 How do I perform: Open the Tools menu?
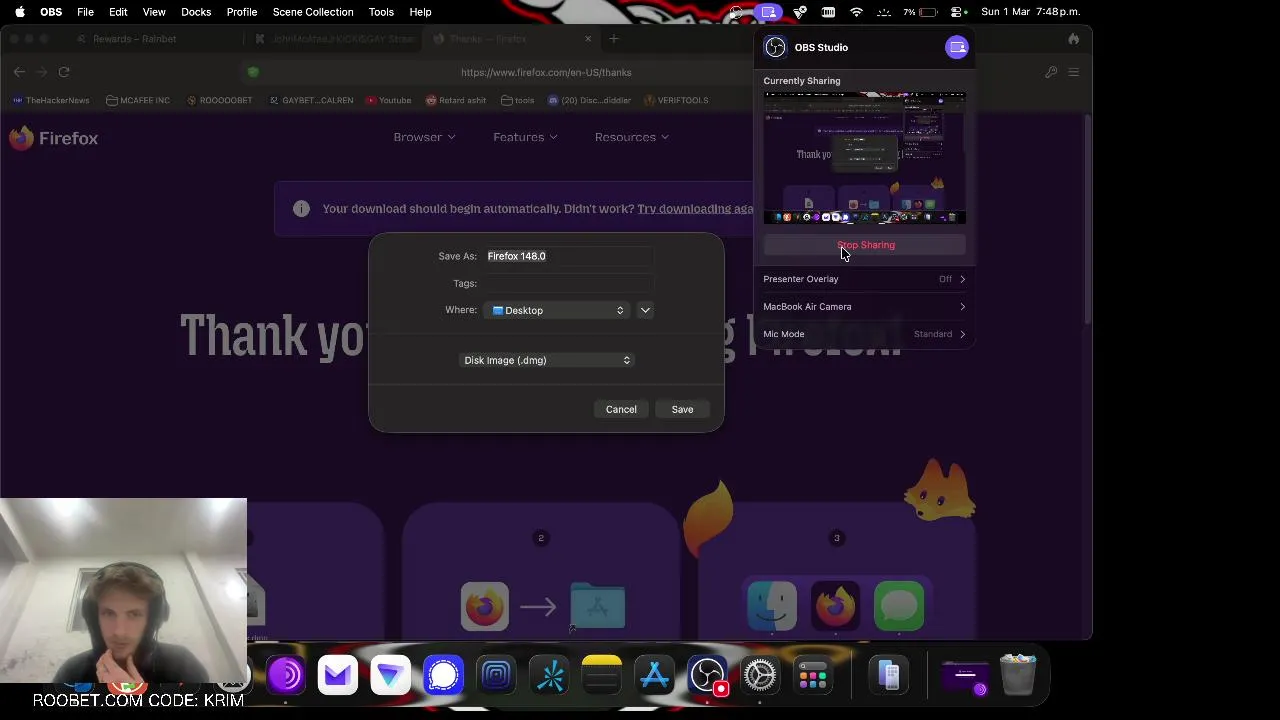point(381,12)
